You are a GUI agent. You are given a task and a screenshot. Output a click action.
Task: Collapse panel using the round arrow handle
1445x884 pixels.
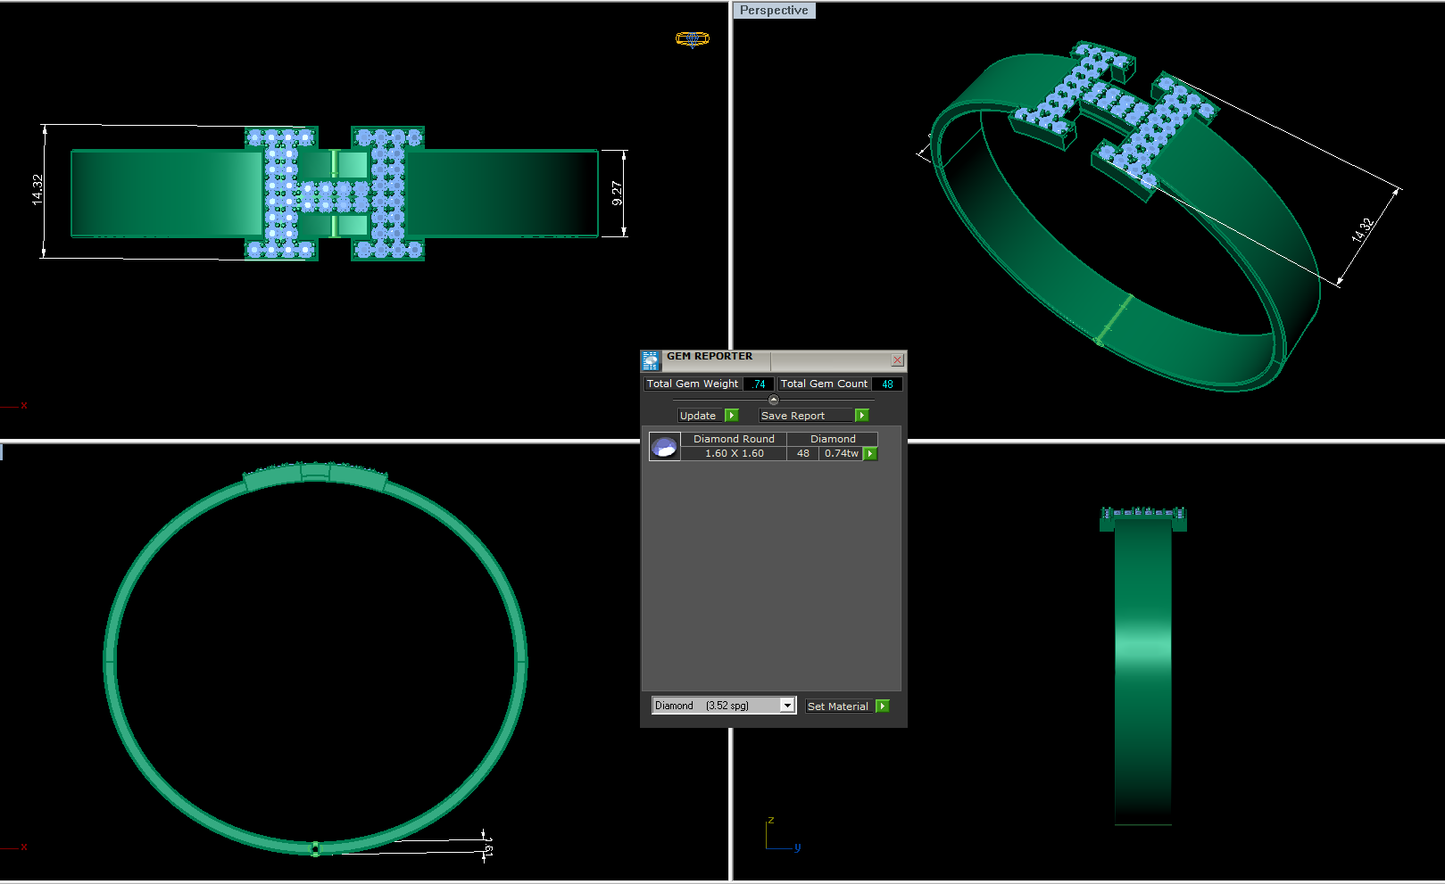(773, 400)
